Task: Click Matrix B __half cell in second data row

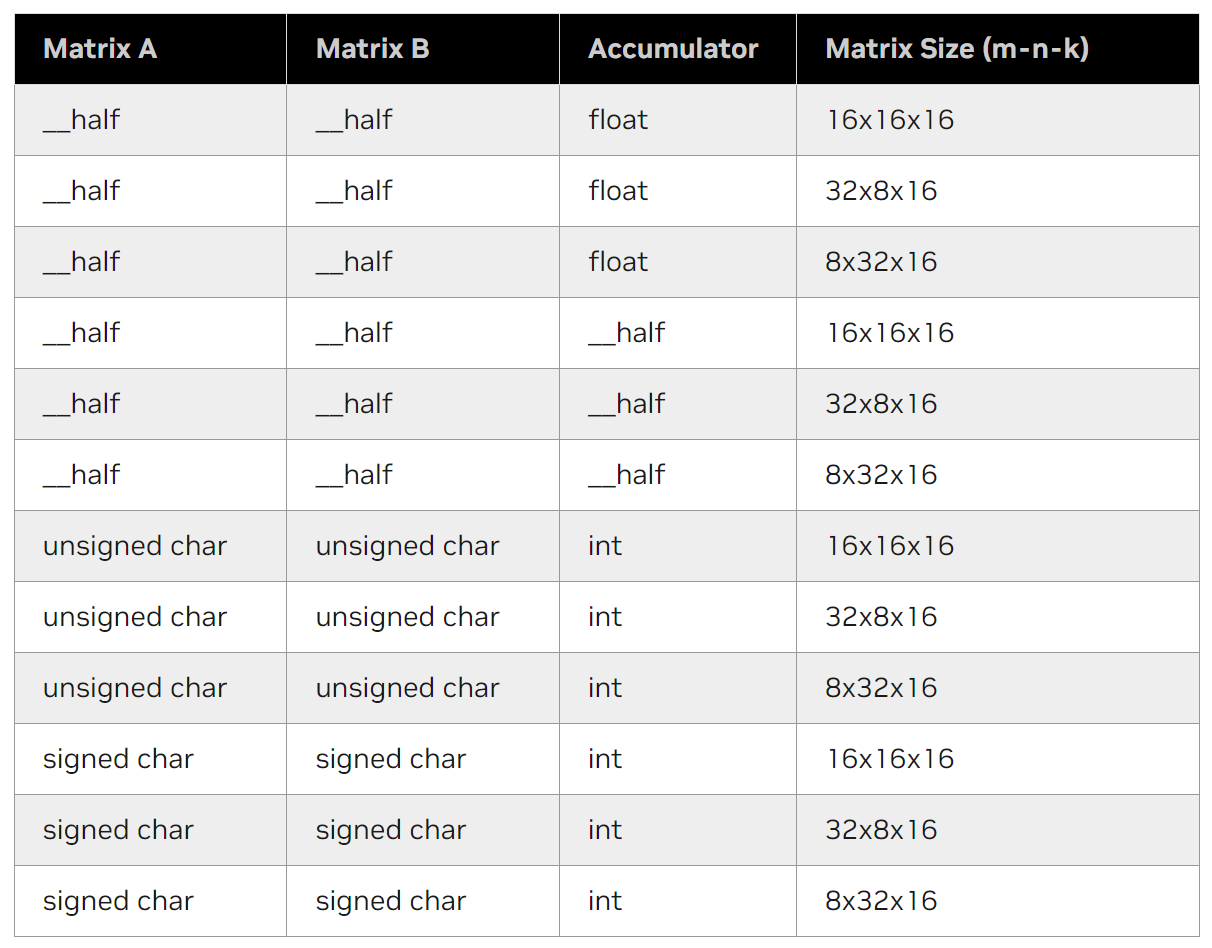Action: (x=354, y=191)
